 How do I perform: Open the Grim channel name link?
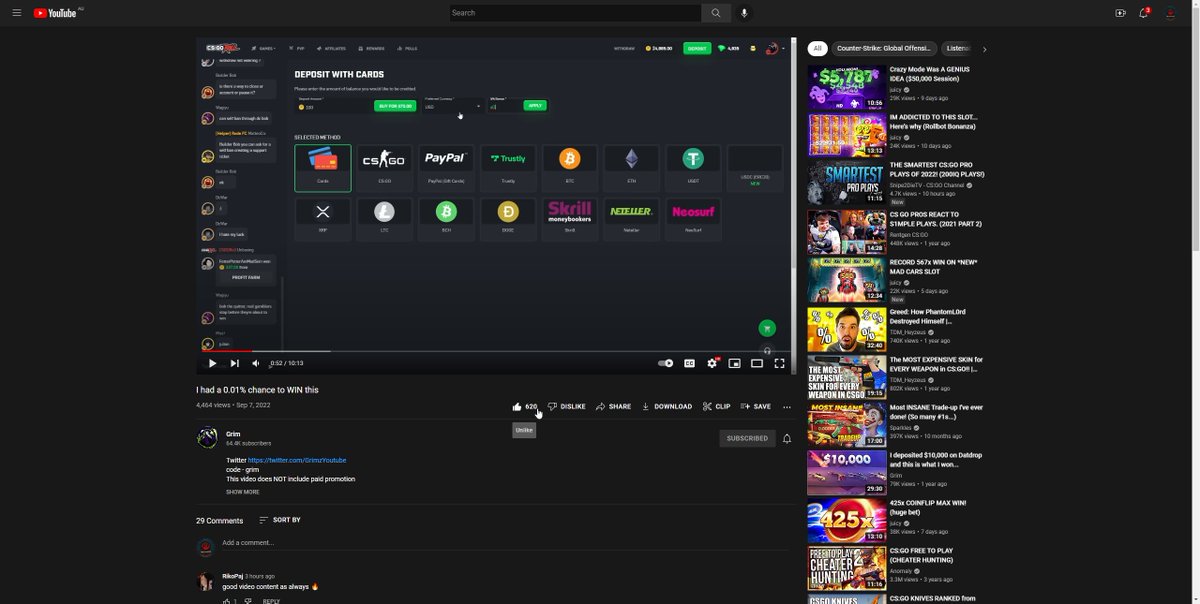pyautogui.click(x=233, y=434)
